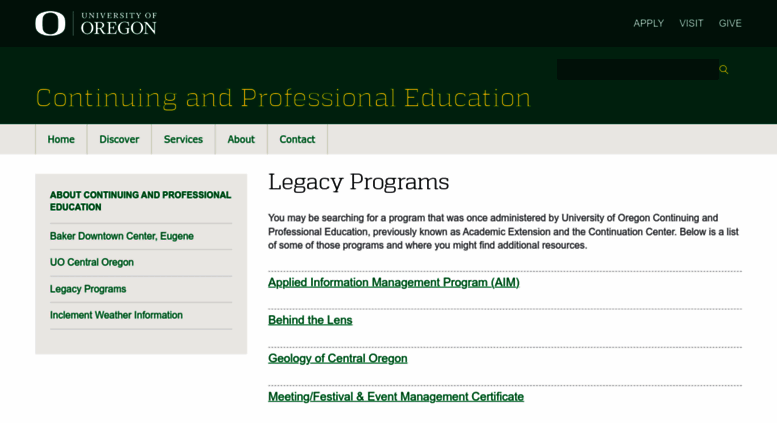The width and height of the screenshot is (777, 423).
Task: Select Inclement Weather Information sidebar link
Action: pyautogui.click(x=116, y=315)
